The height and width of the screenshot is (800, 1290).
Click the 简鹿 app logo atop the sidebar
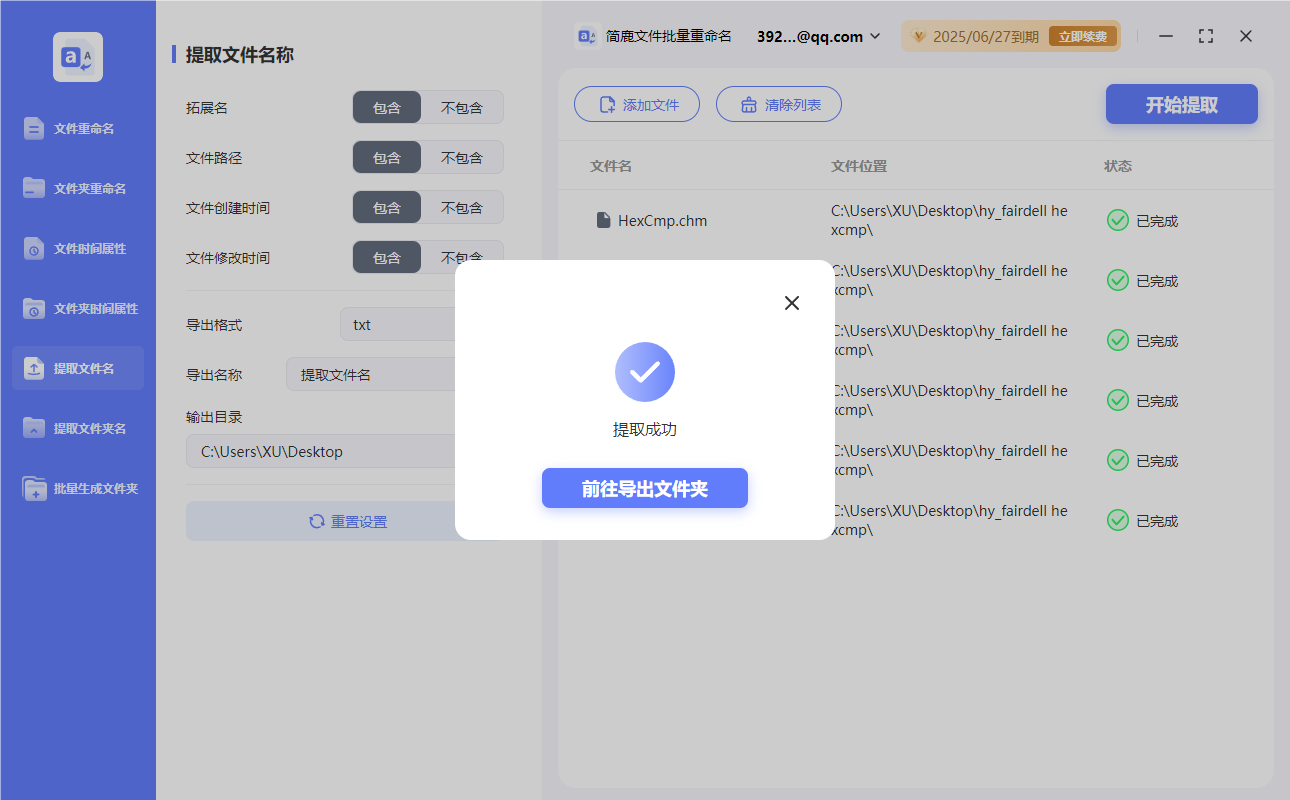[x=77, y=57]
